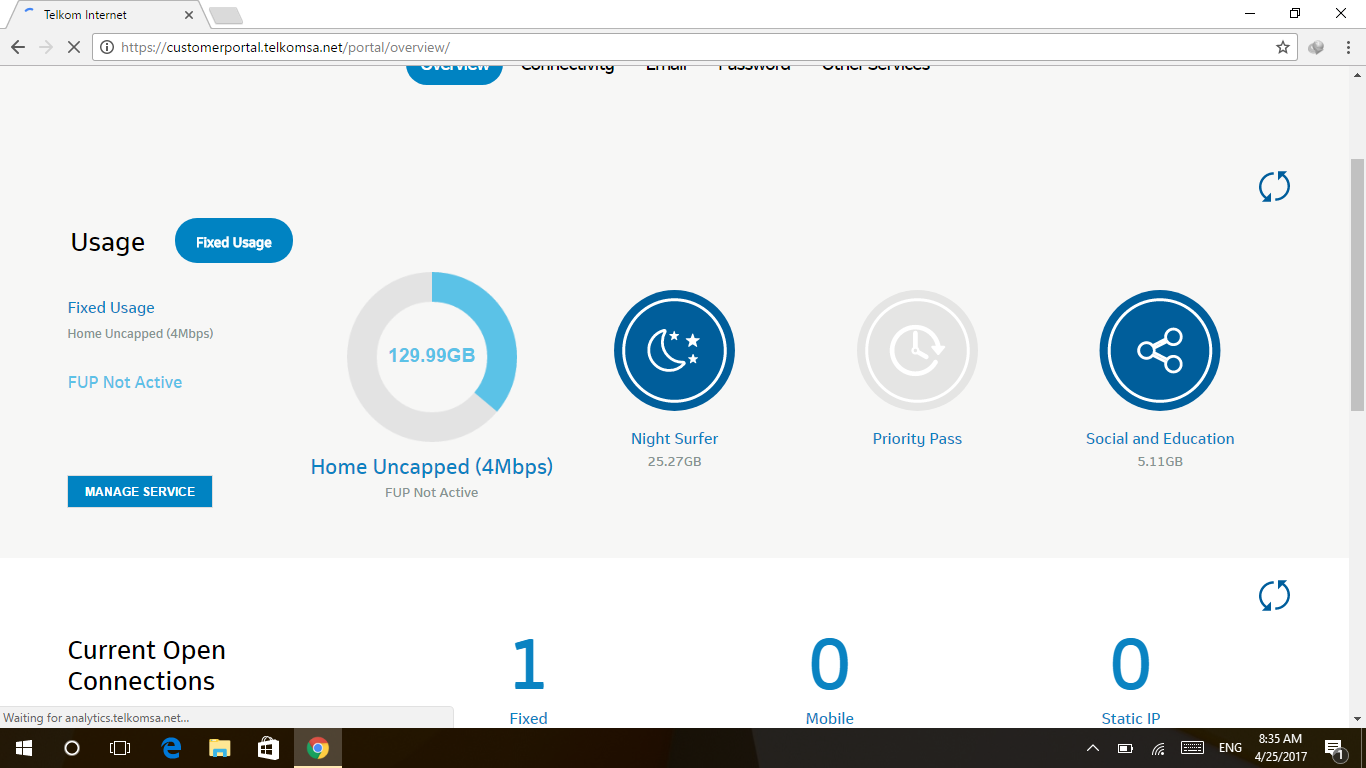Open File Explorer from the taskbar
This screenshot has height=768, width=1366.
point(219,748)
